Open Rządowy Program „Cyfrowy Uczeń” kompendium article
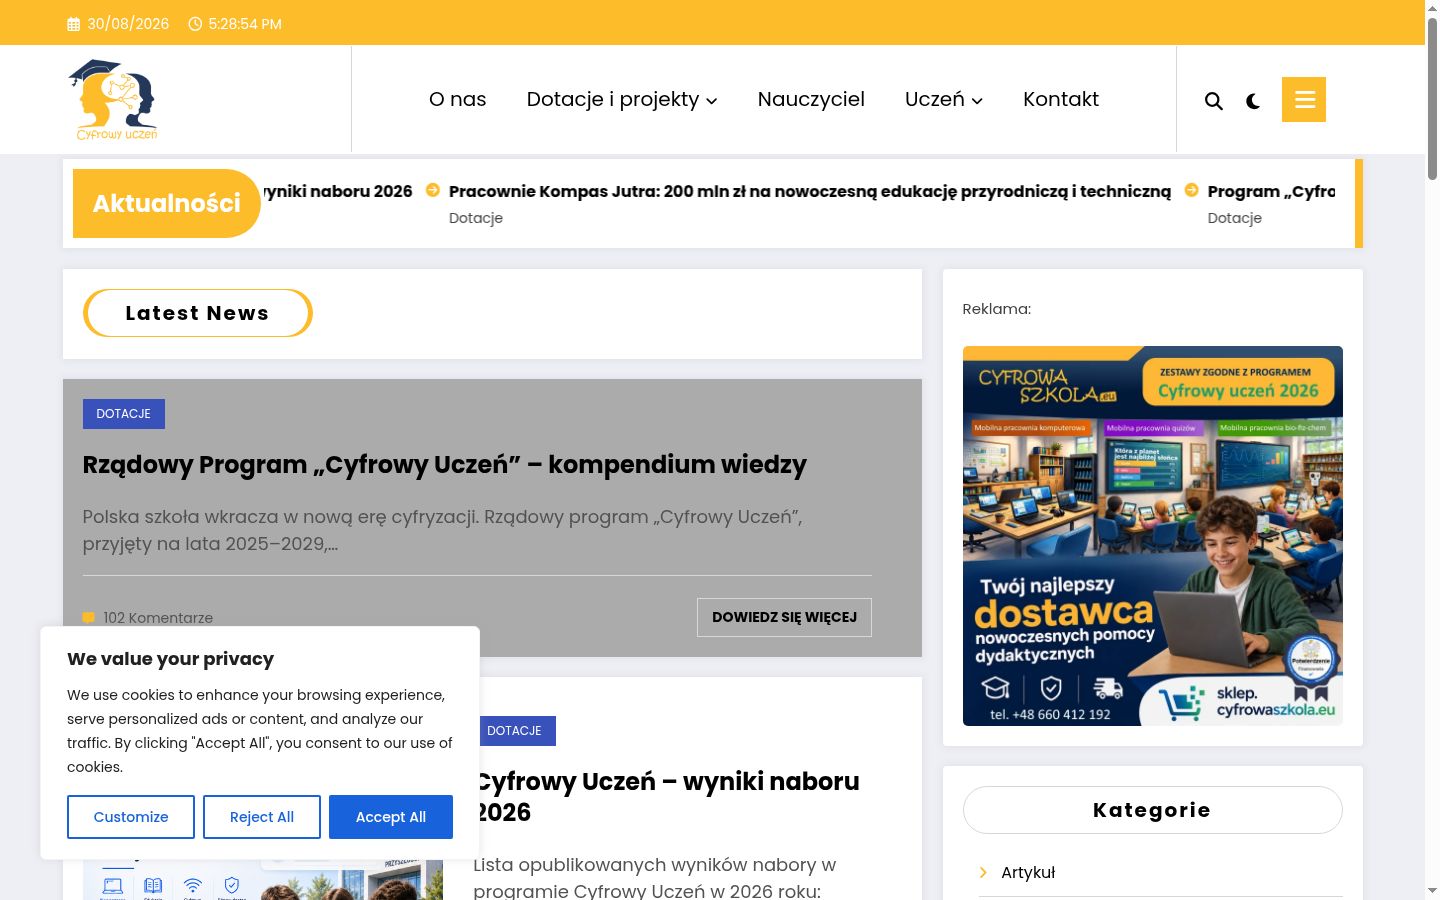1440x900 pixels. (x=445, y=465)
